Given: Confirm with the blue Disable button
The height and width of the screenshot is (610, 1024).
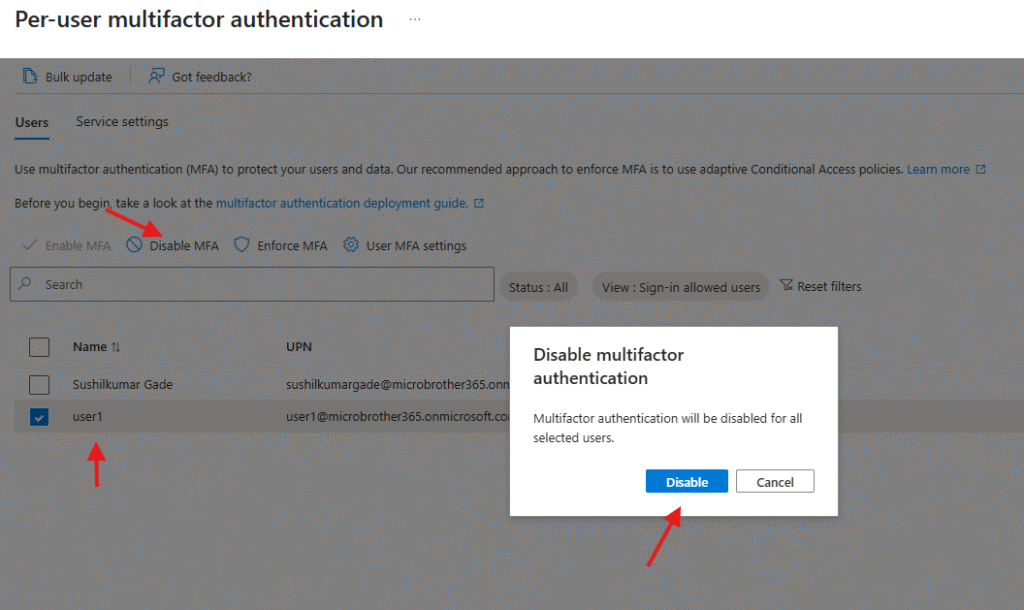Looking at the screenshot, I should (687, 482).
